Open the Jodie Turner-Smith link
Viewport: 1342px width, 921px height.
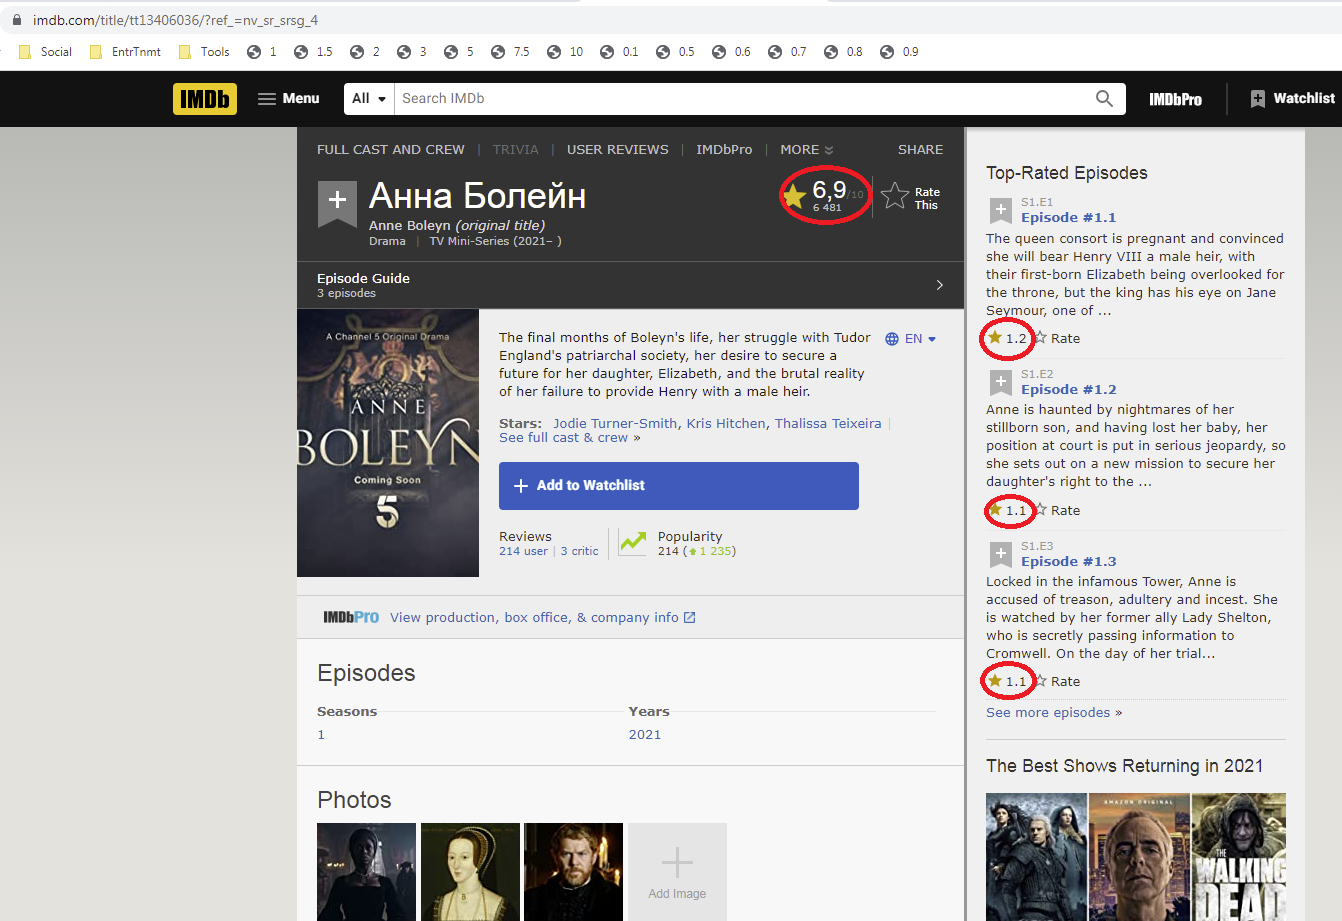tap(615, 424)
